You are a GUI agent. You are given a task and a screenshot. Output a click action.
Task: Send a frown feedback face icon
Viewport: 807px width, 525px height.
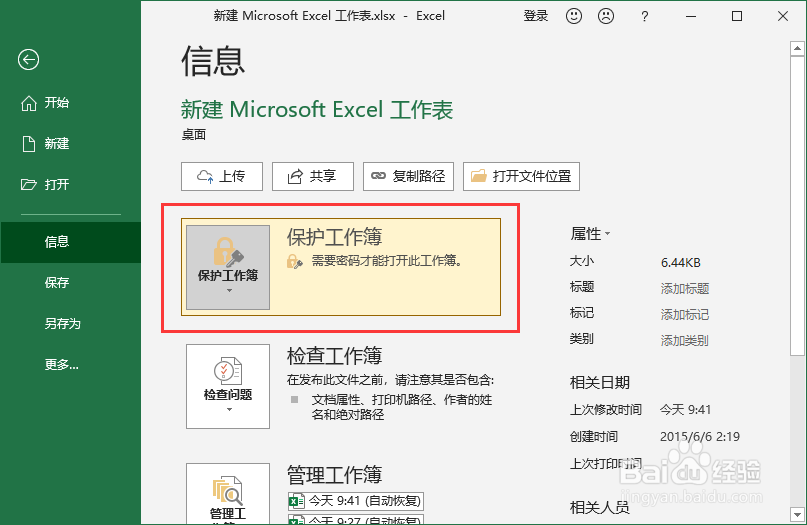pos(606,16)
